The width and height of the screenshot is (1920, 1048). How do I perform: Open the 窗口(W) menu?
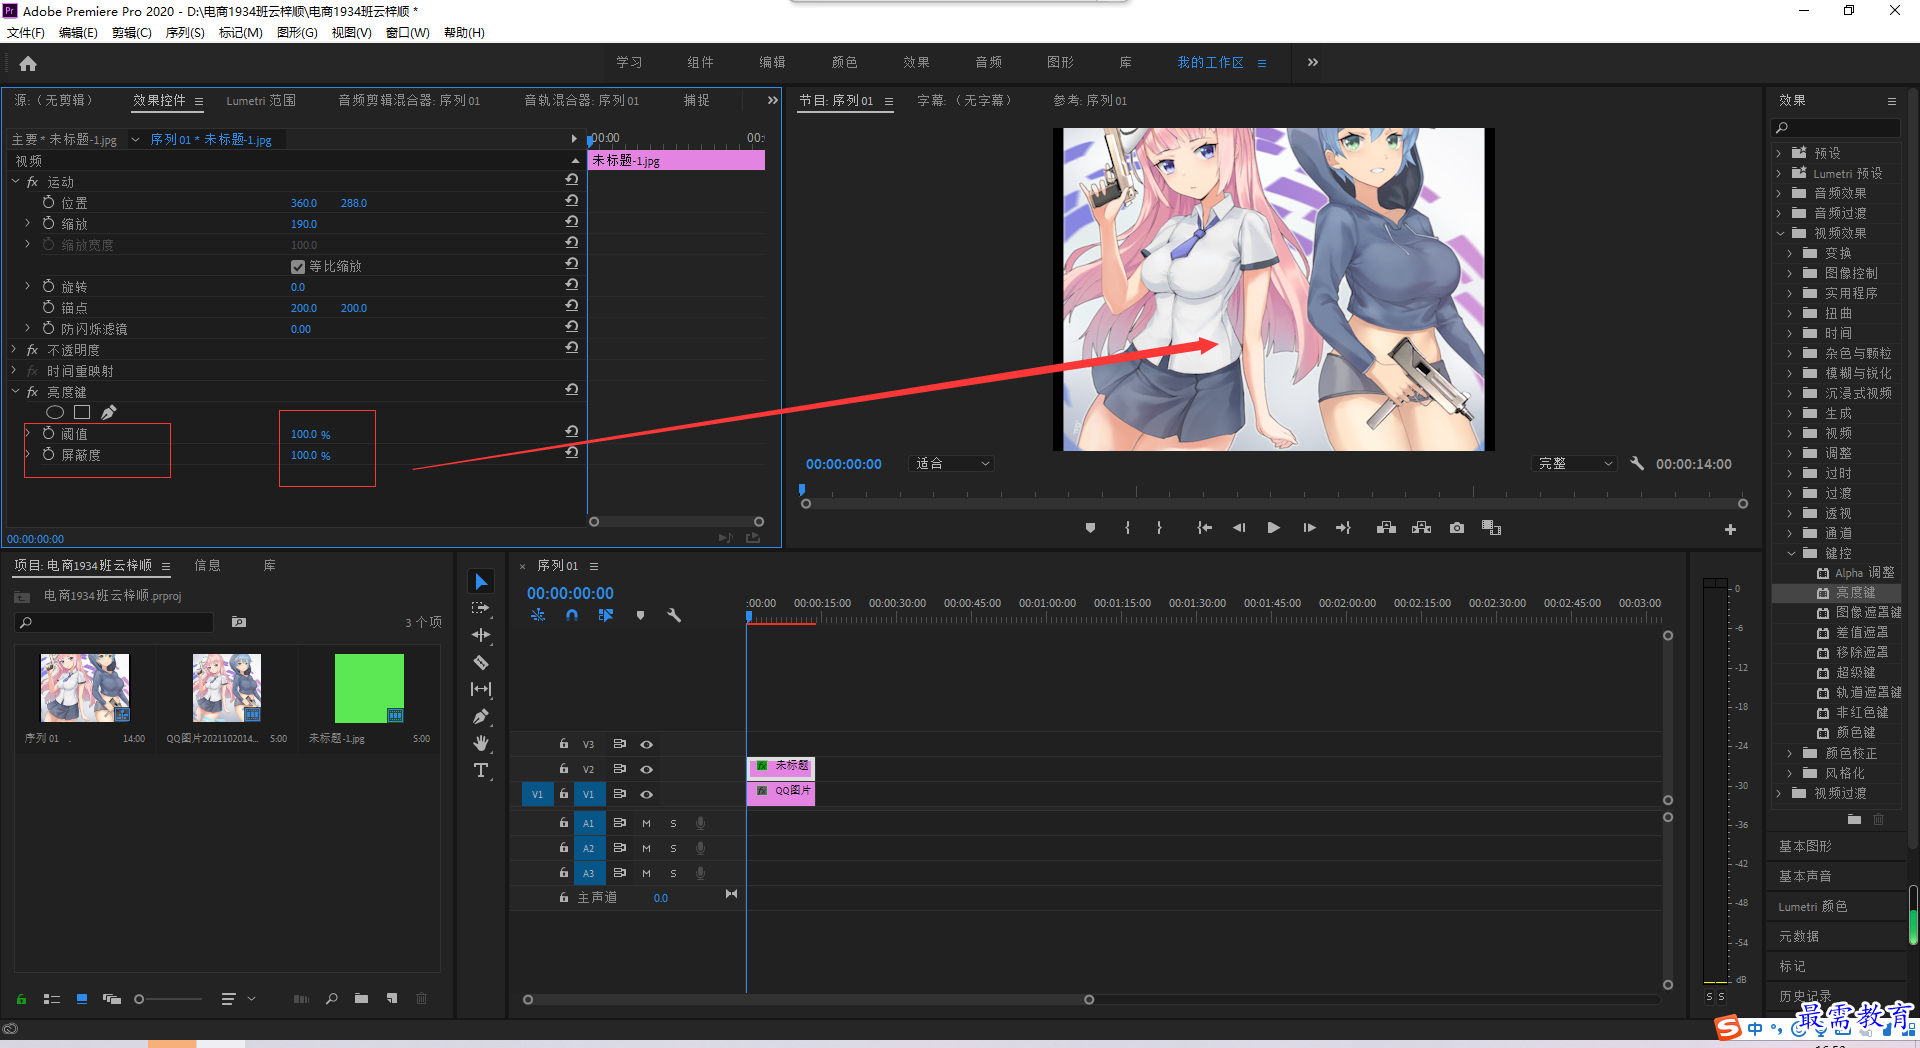[x=408, y=33]
